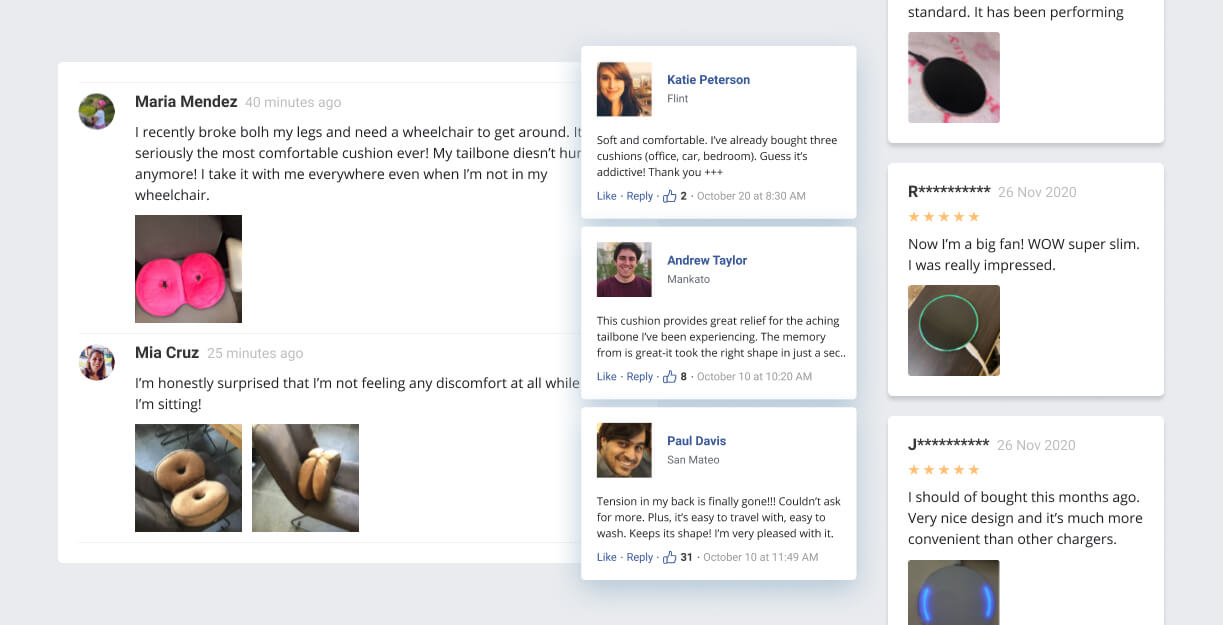Open Mia Cruz's profile avatar
Screen dimensions: 1223x625
(x=97, y=362)
